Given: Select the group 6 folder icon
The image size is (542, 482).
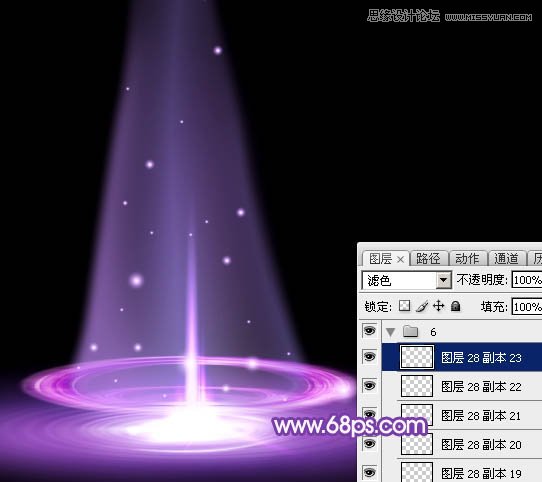Looking at the screenshot, I should coord(410,331).
